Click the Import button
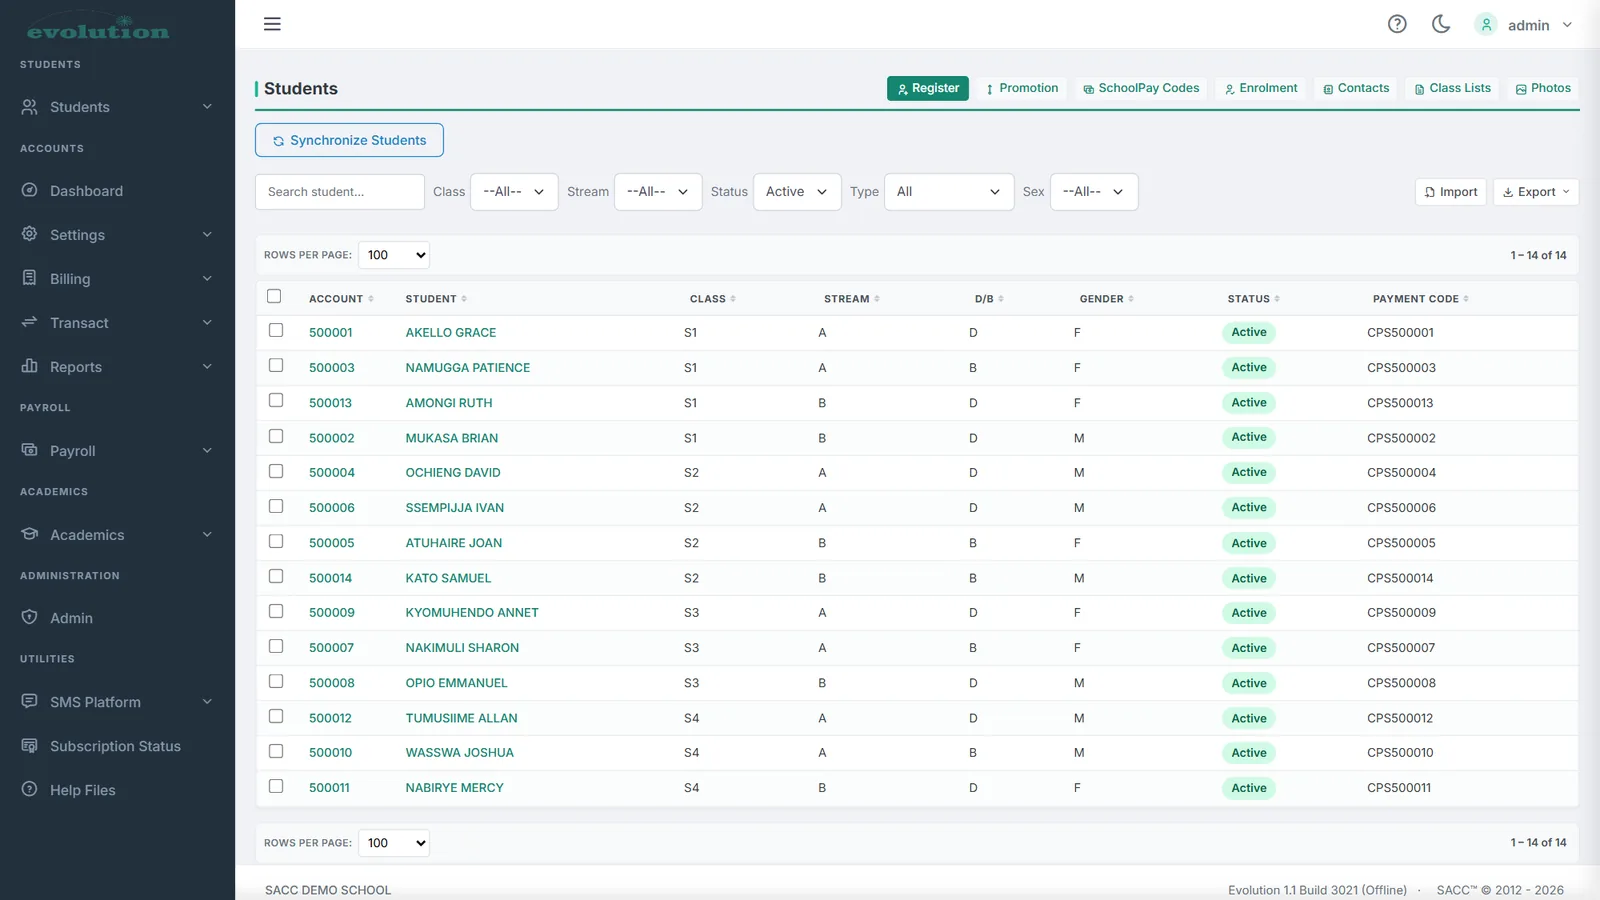Screen dimensions: 1600x900 [x=1451, y=192]
